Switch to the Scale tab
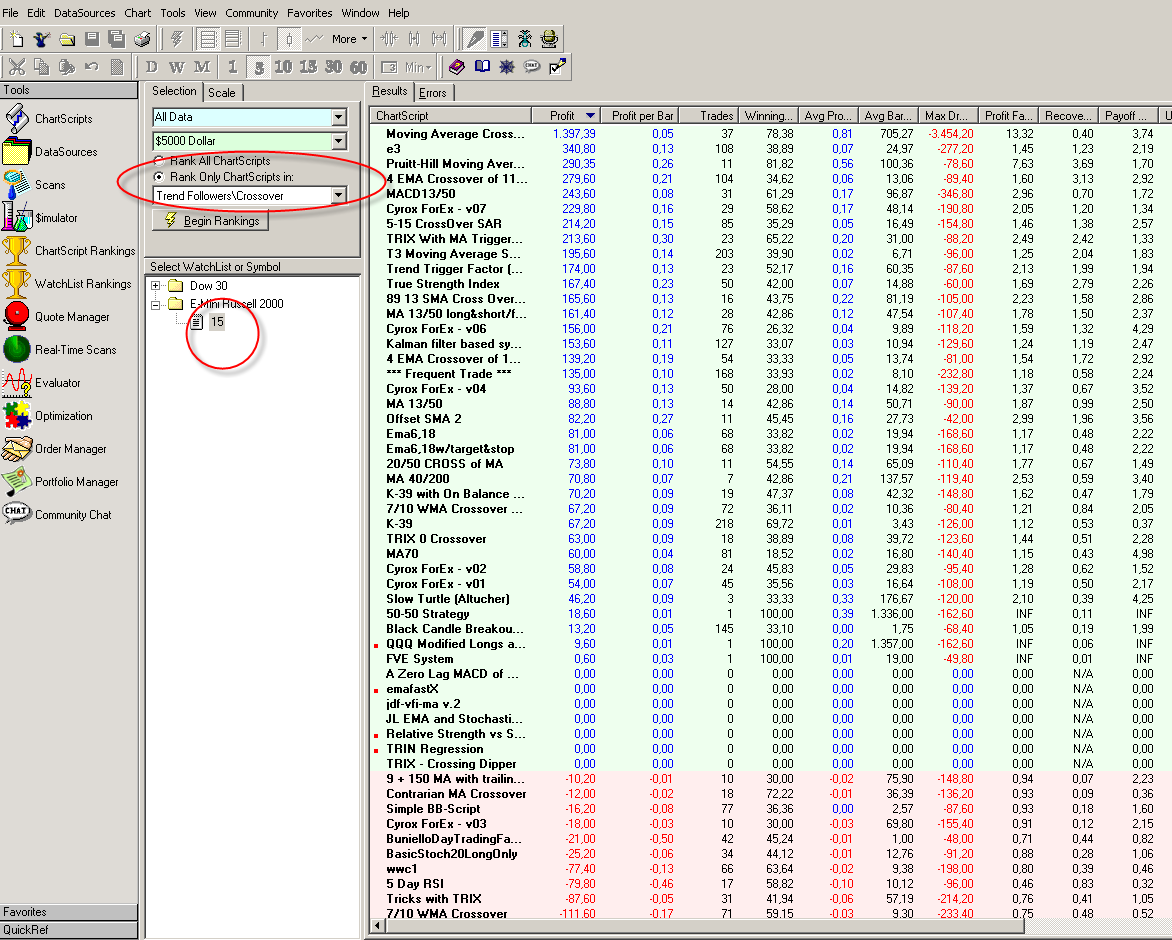The width and height of the screenshot is (1172, 940). pos(221,93)
